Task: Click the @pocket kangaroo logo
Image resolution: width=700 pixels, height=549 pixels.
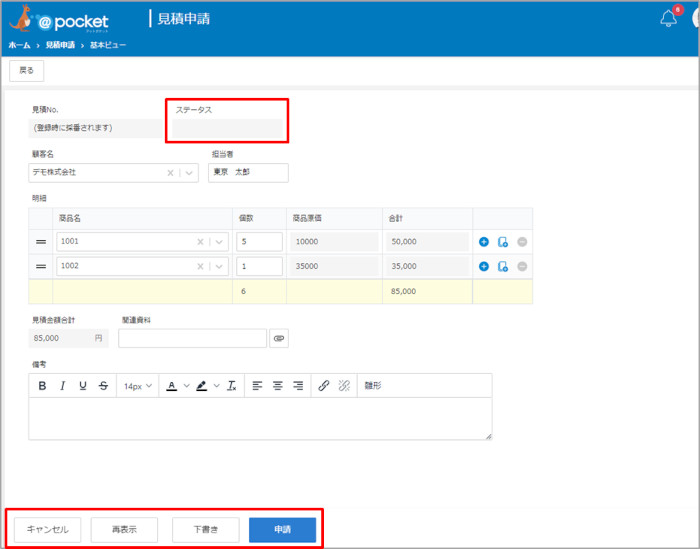Action: [58, 19]
